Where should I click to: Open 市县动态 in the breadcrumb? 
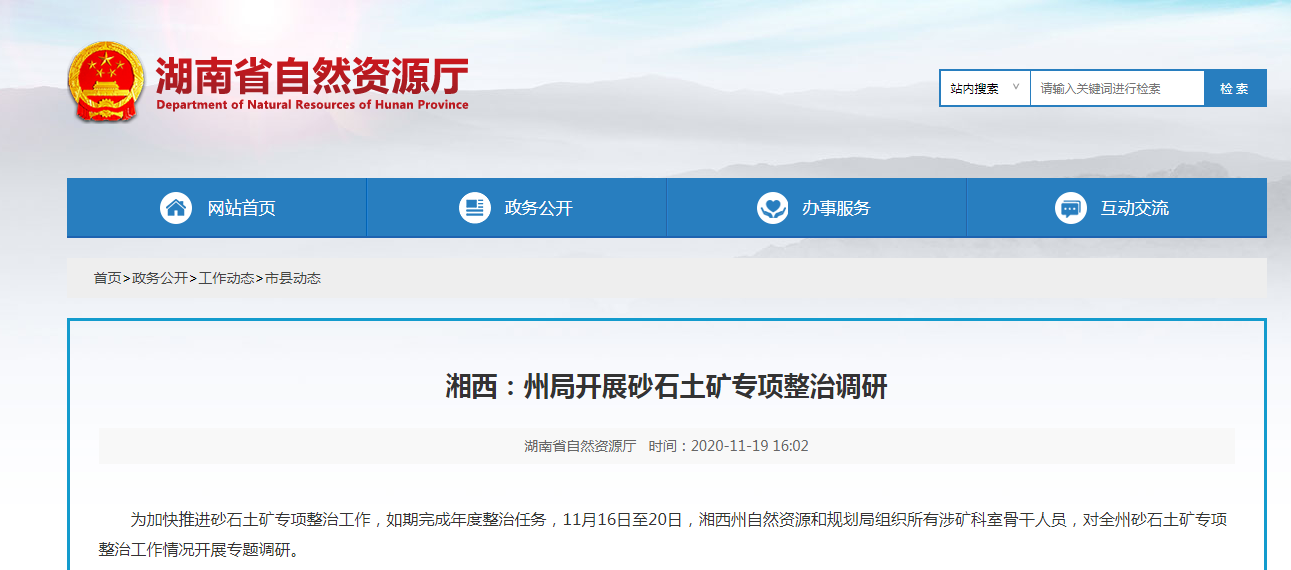(293, 278)
